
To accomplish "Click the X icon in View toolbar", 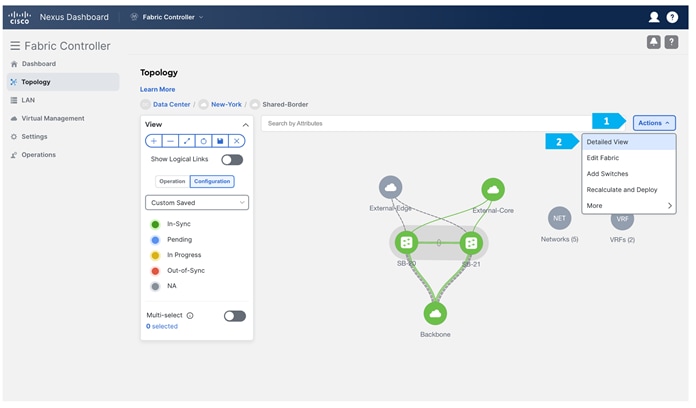I will click(237, 141).
